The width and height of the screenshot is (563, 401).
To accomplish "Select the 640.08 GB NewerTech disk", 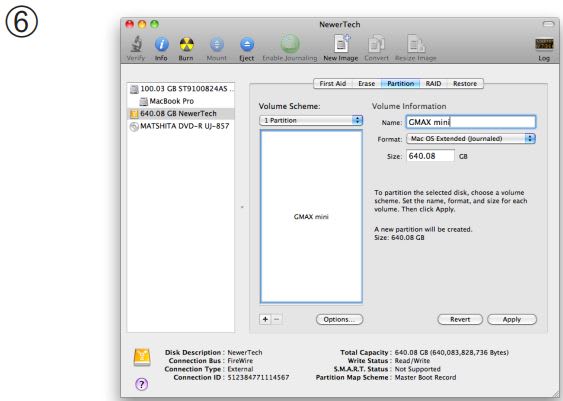I will (x=181, y=114).
